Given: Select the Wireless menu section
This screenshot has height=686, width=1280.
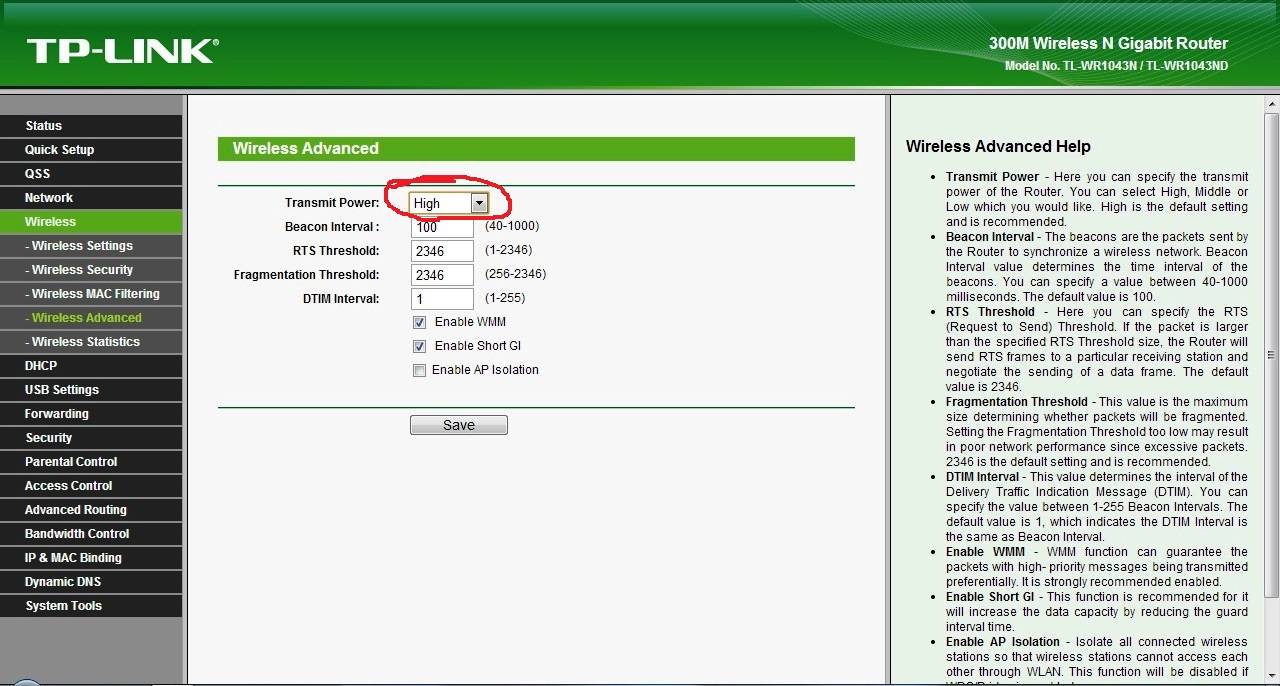Looking at the screenshot, I should tap(91, 222).
